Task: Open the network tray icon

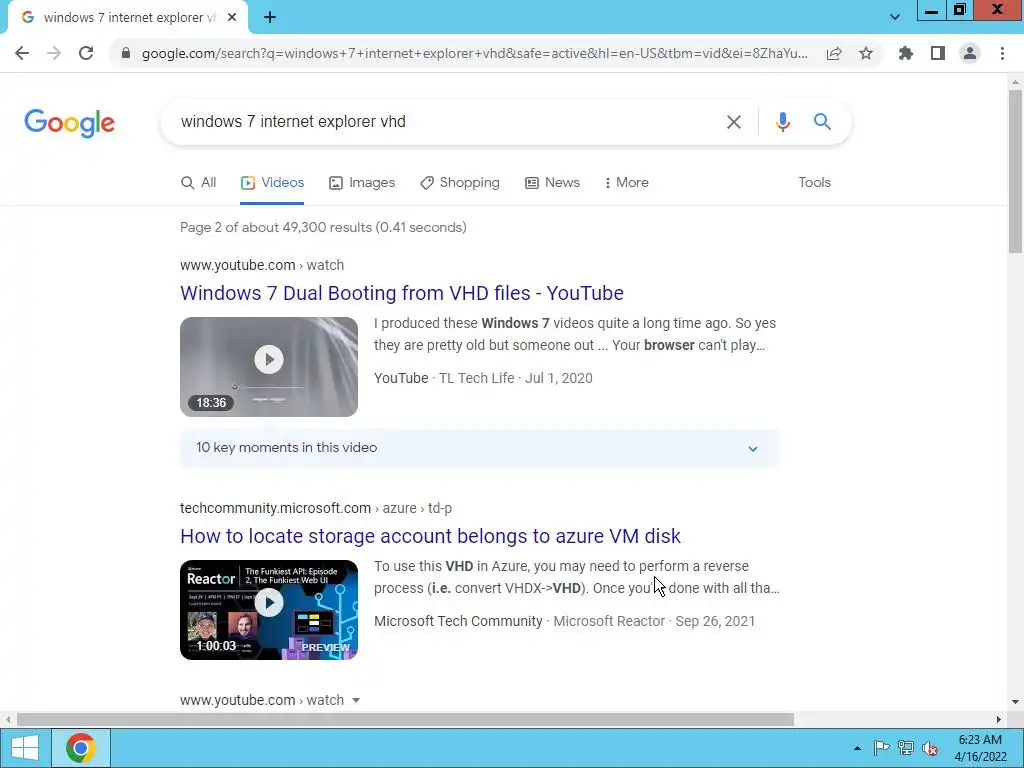Action: click(x=905, y=748)
